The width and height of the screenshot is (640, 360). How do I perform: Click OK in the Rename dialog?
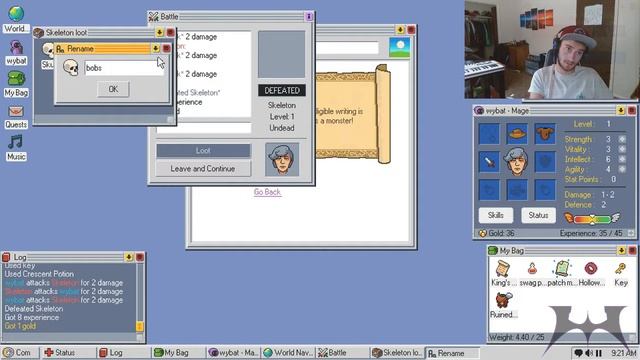click(x=113, y=89)
